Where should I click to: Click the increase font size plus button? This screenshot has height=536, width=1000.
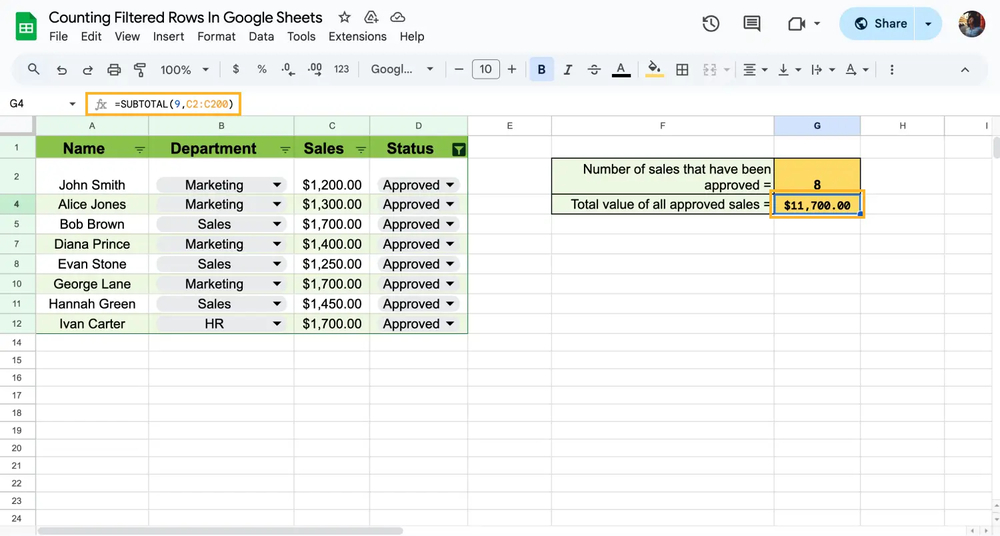(512, 70)
